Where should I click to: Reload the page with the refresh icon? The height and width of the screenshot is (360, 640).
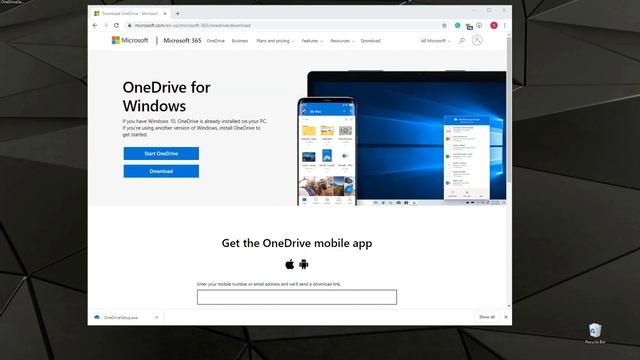coord(116,25)
